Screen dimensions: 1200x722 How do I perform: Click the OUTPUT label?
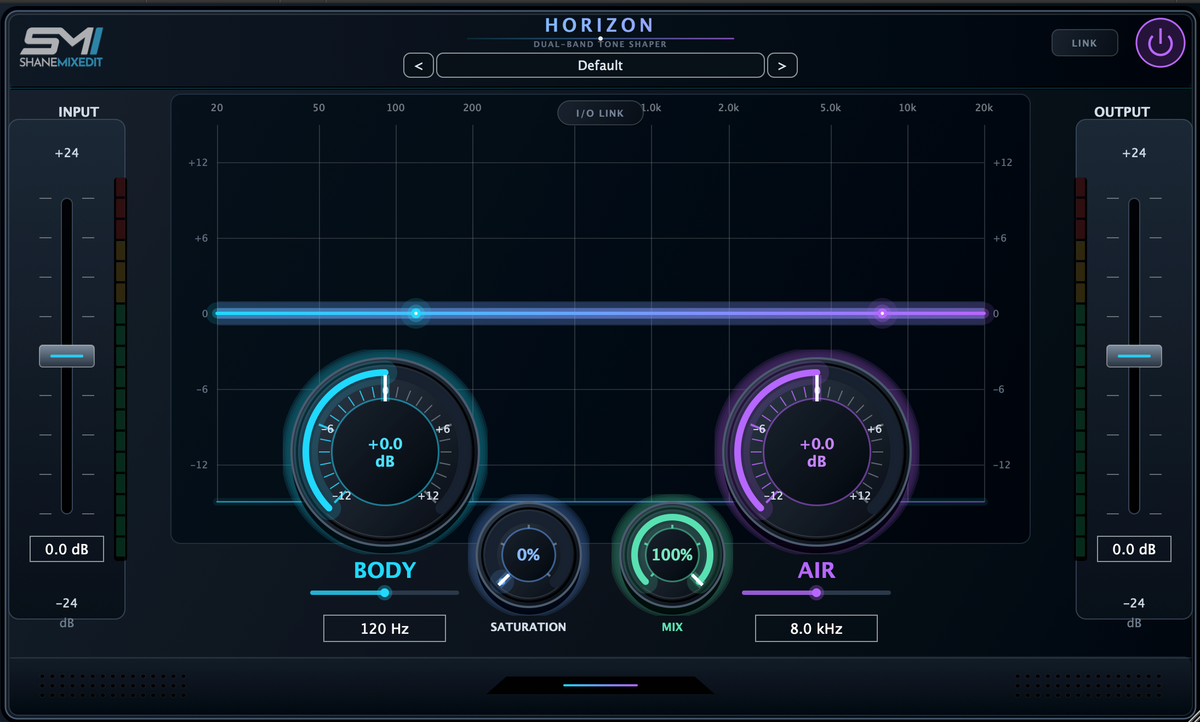click(1122, 112)
